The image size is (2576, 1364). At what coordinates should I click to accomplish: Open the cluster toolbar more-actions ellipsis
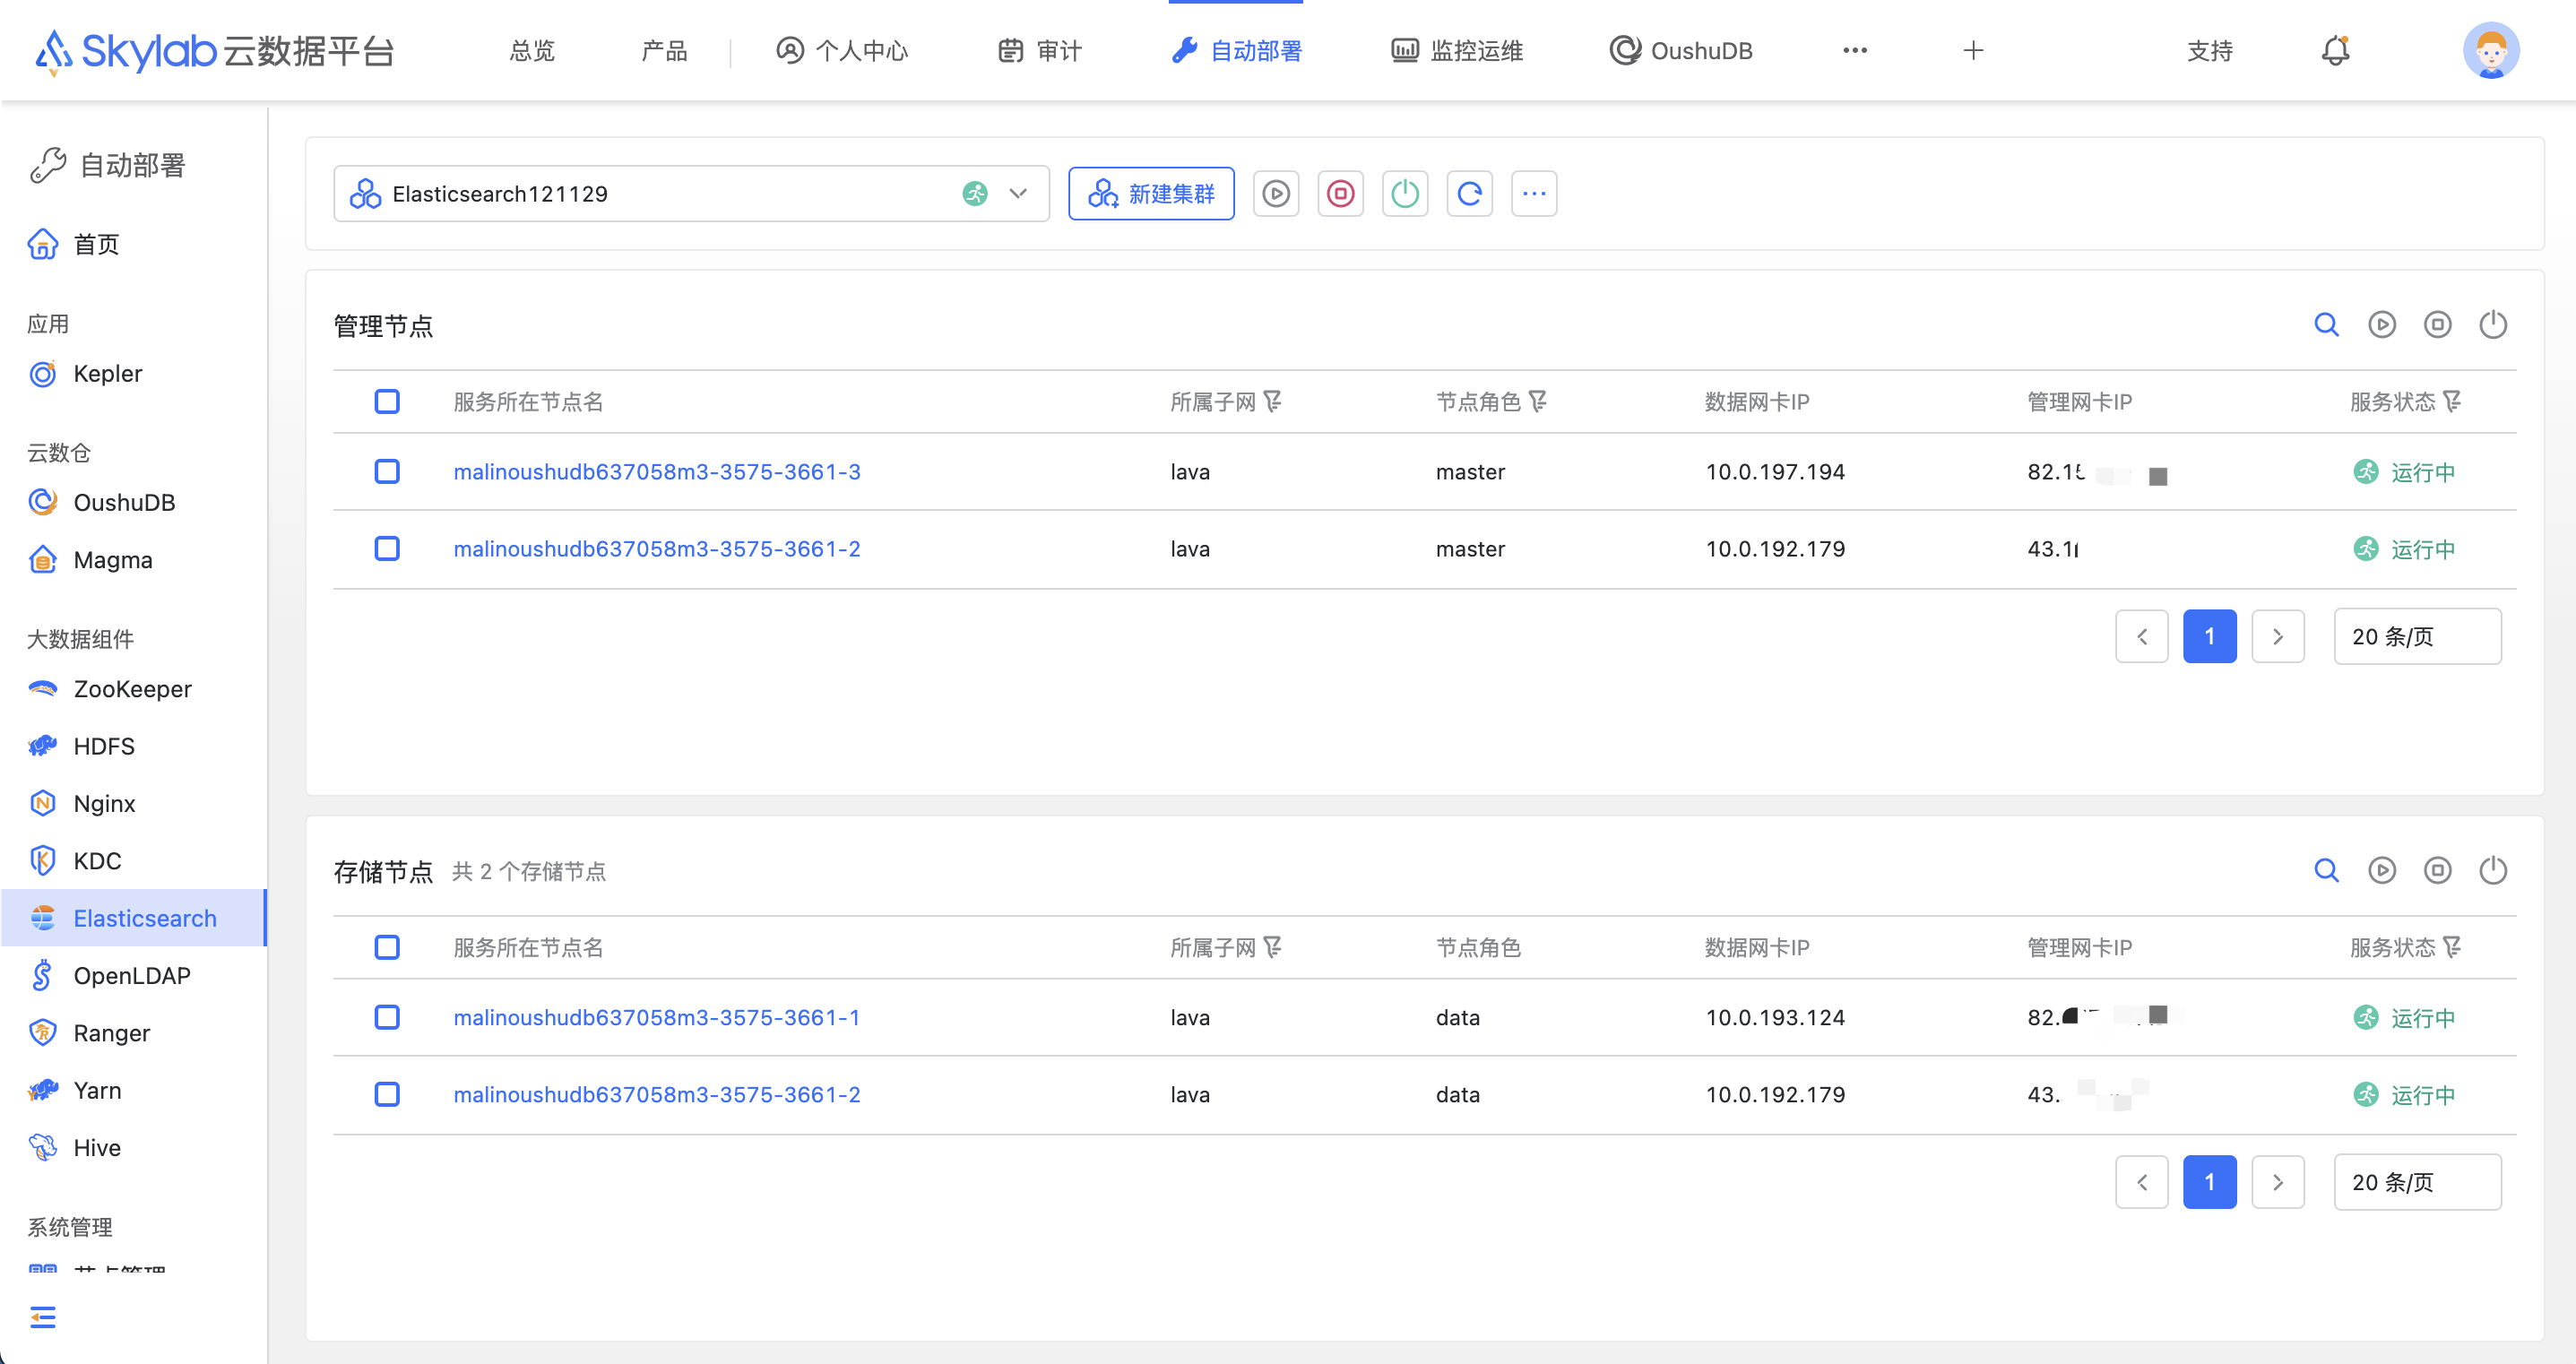[1534, 193]
